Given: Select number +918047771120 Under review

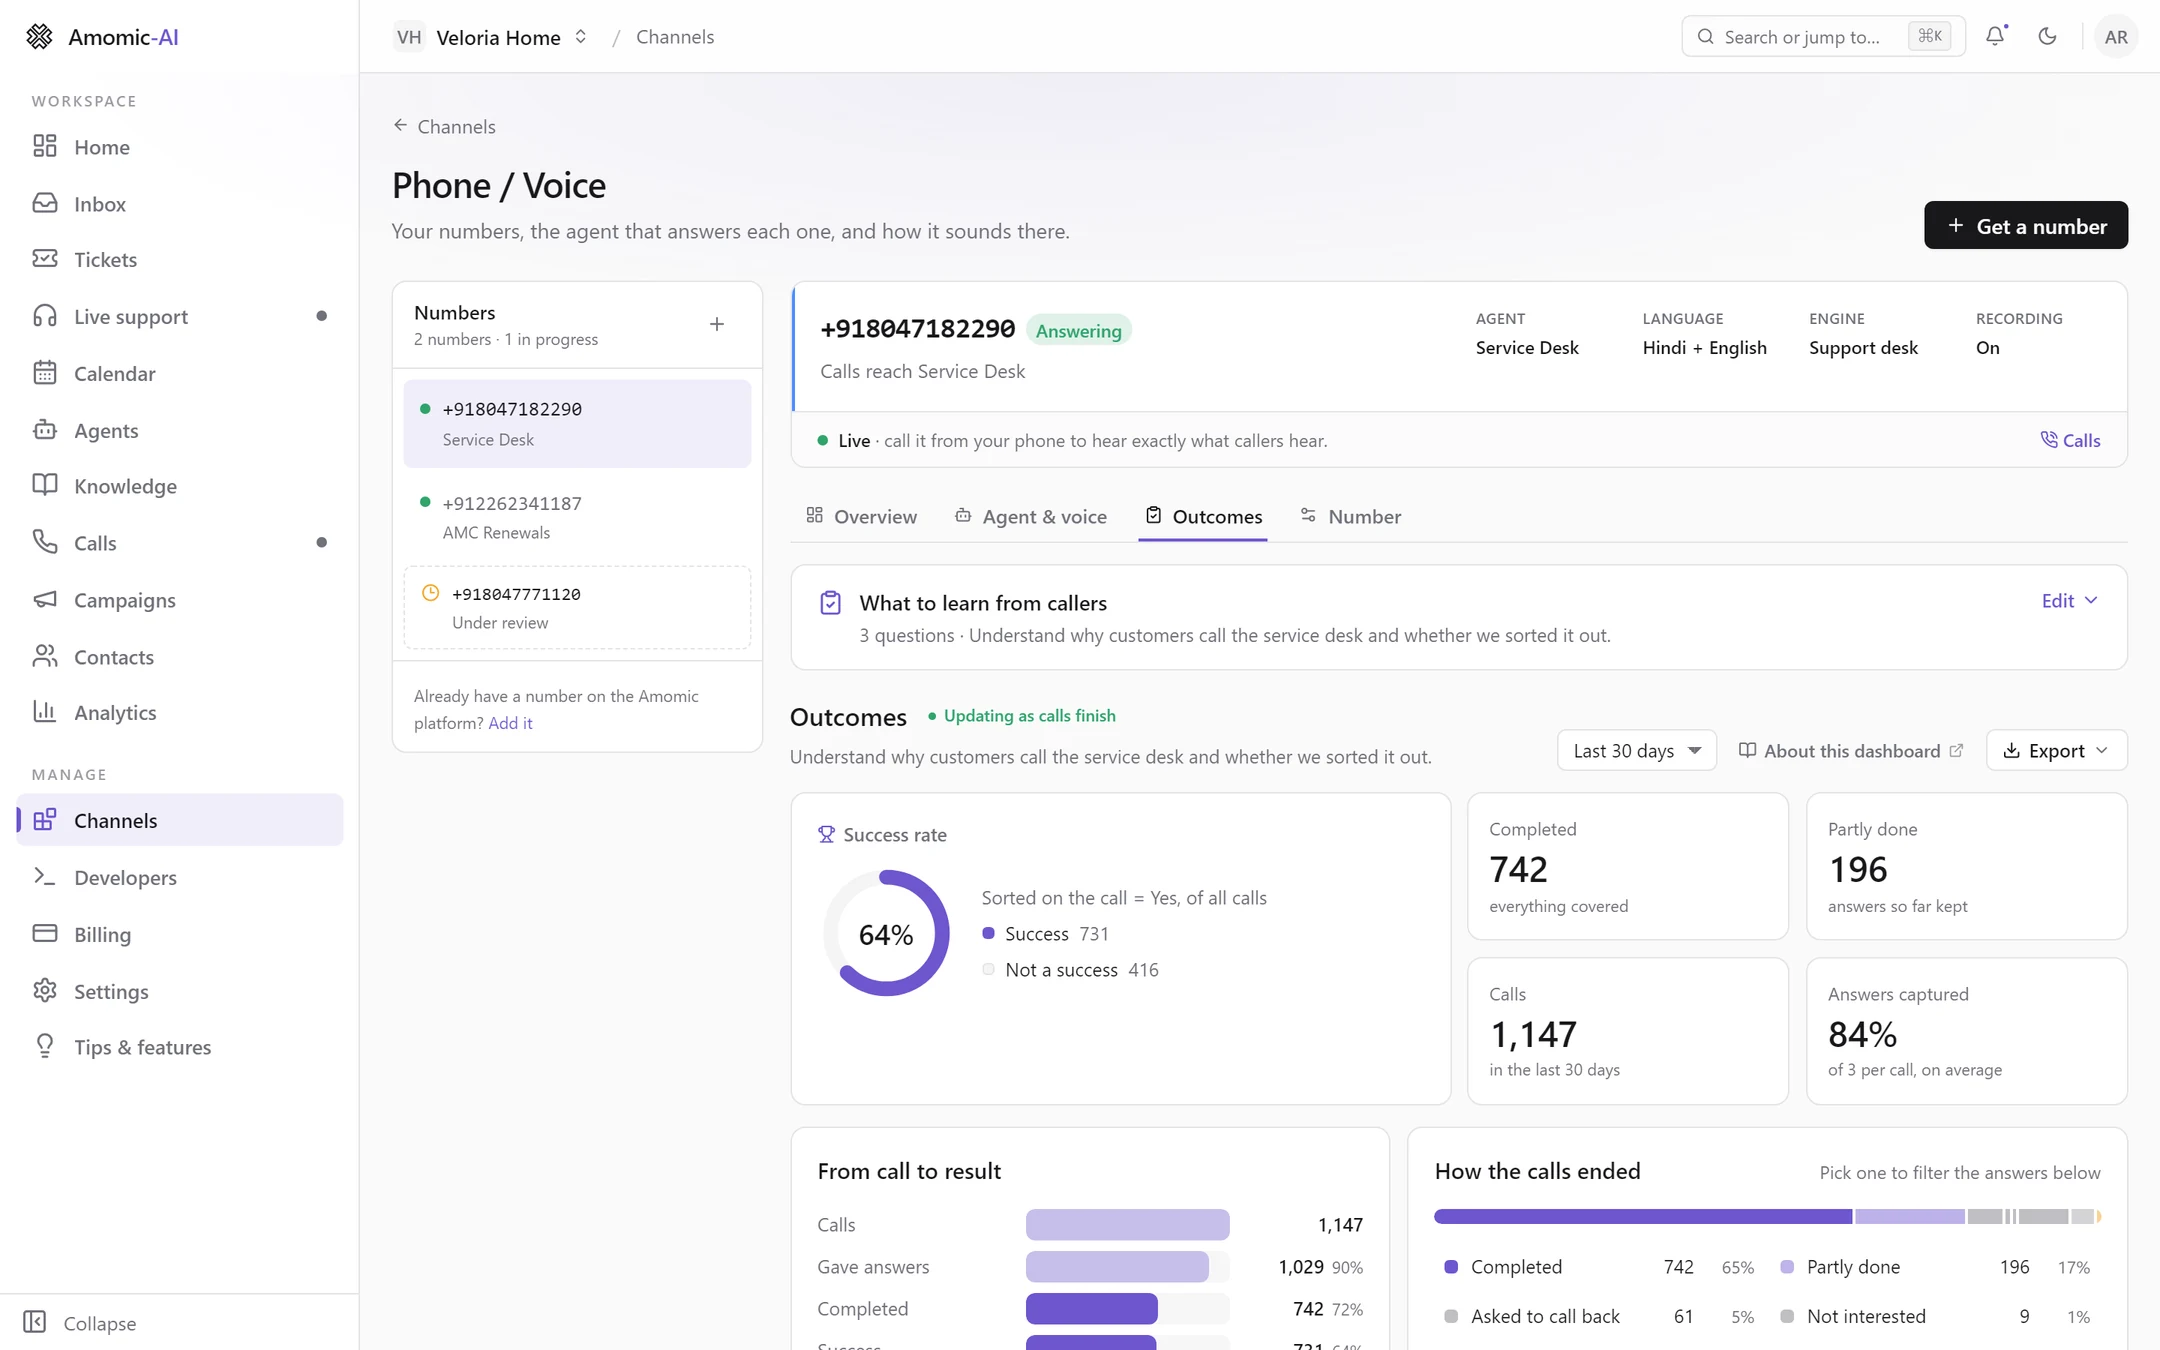Looking at the screenshot, I should [x=577, y=608].
